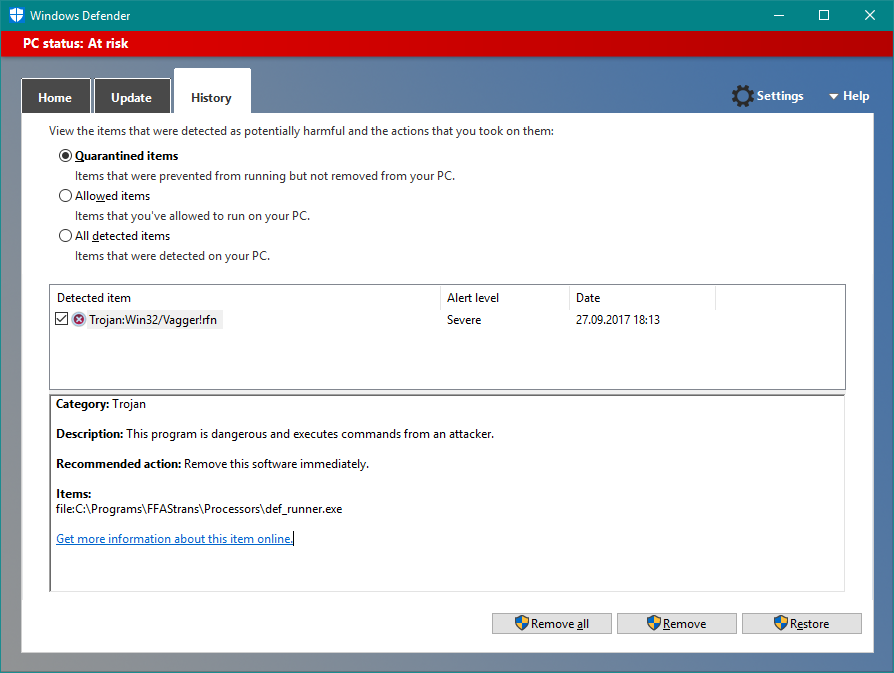Screen dimensions: 894x673
Task: Sort list by Alert level column header
Action: (505, 298)
